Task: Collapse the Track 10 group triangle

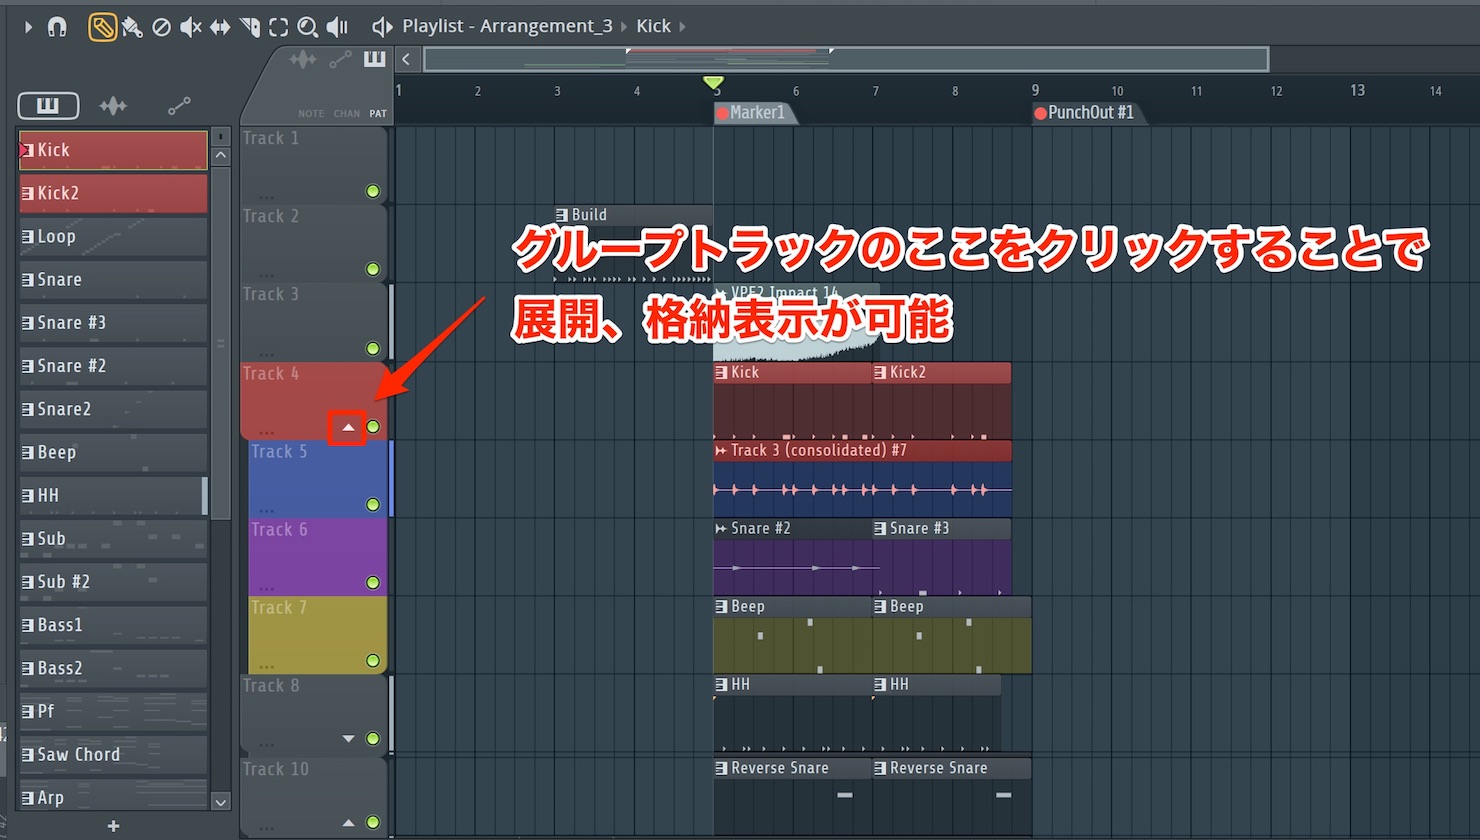Action: coord(348,823)
